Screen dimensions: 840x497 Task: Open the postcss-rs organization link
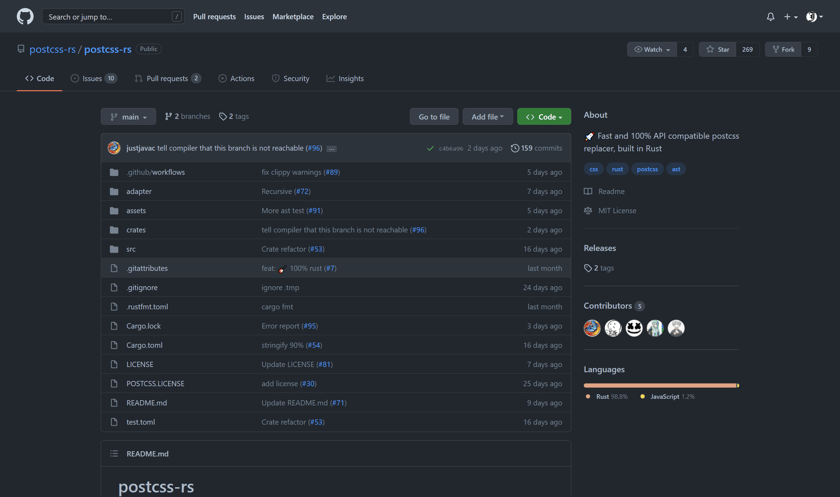tap(52, 49)
